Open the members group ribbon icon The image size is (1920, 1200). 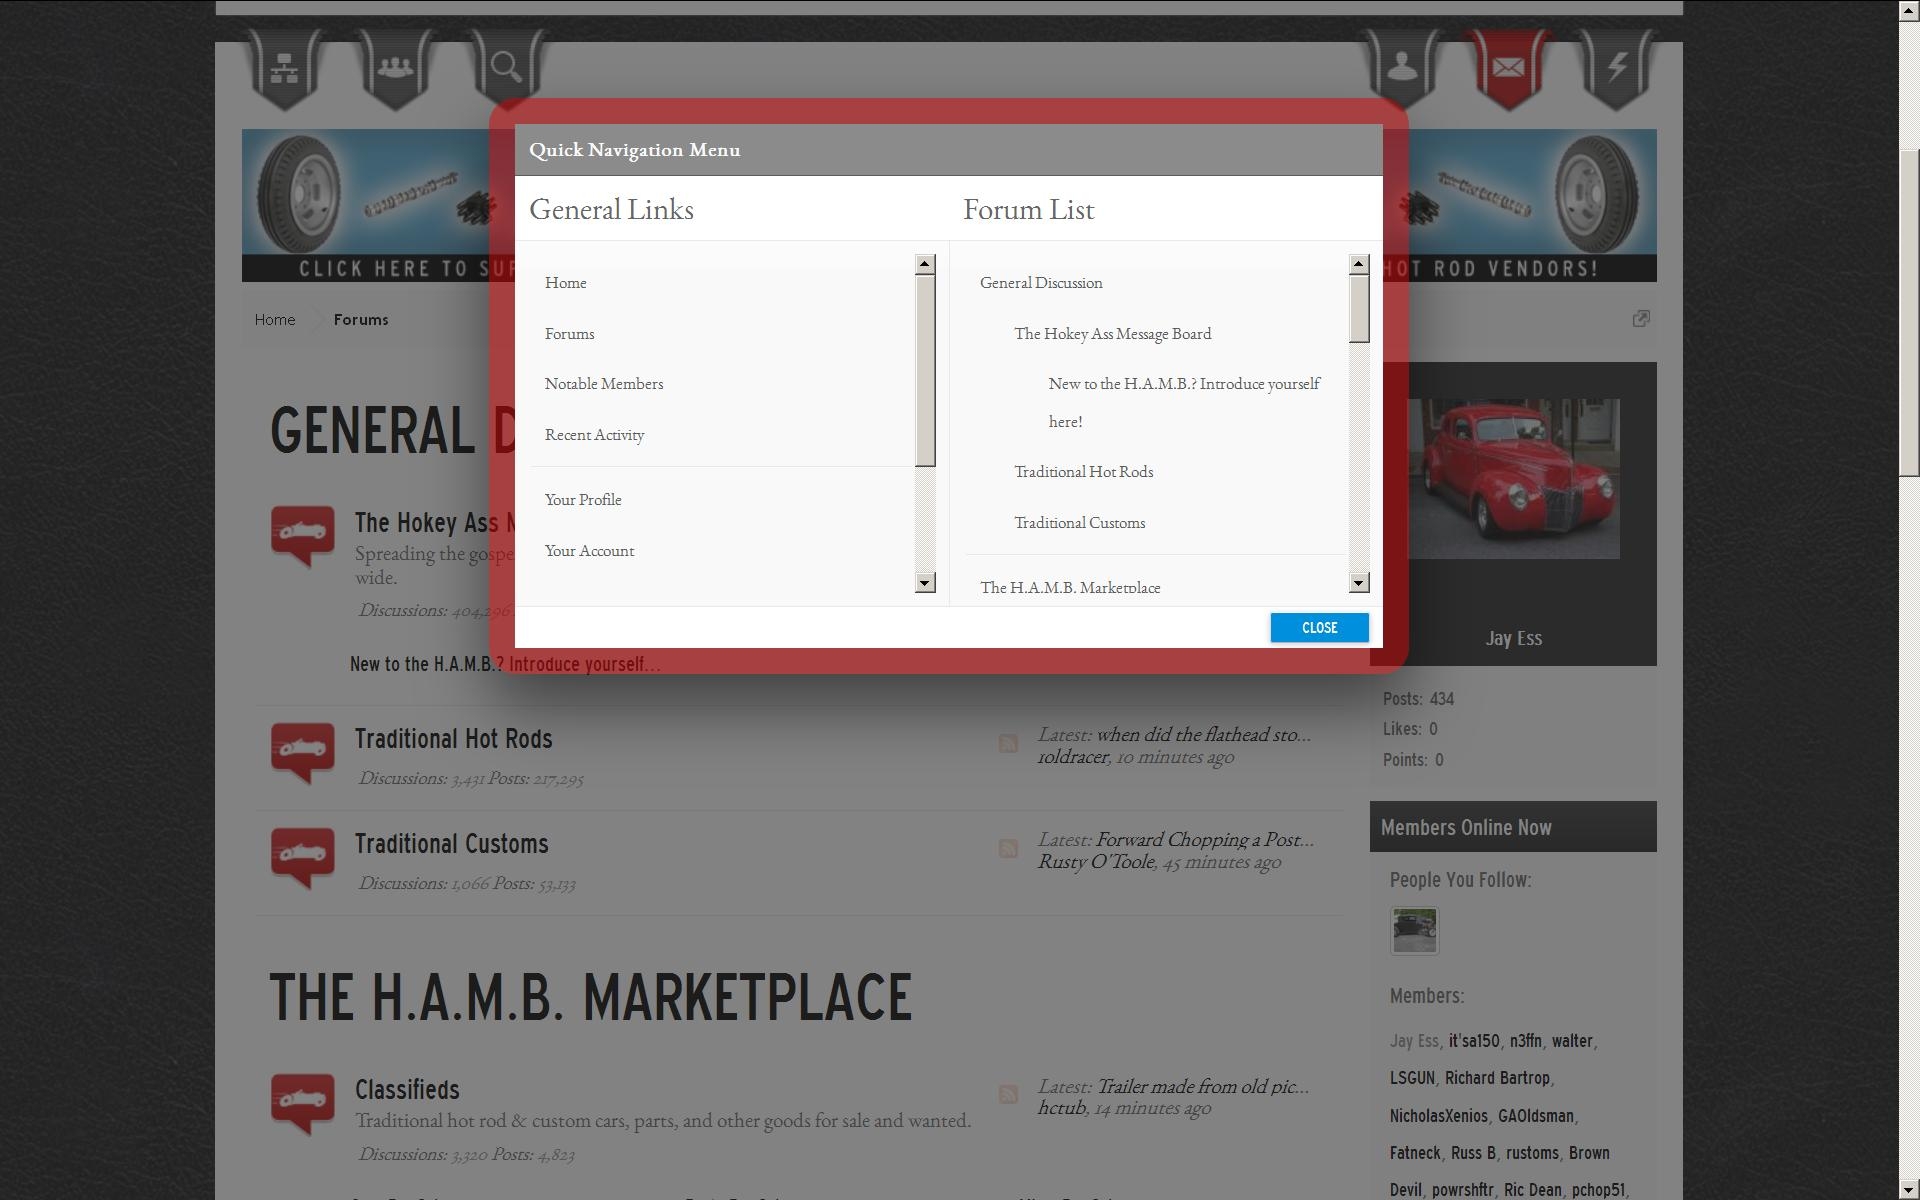[x=395, y=68]
